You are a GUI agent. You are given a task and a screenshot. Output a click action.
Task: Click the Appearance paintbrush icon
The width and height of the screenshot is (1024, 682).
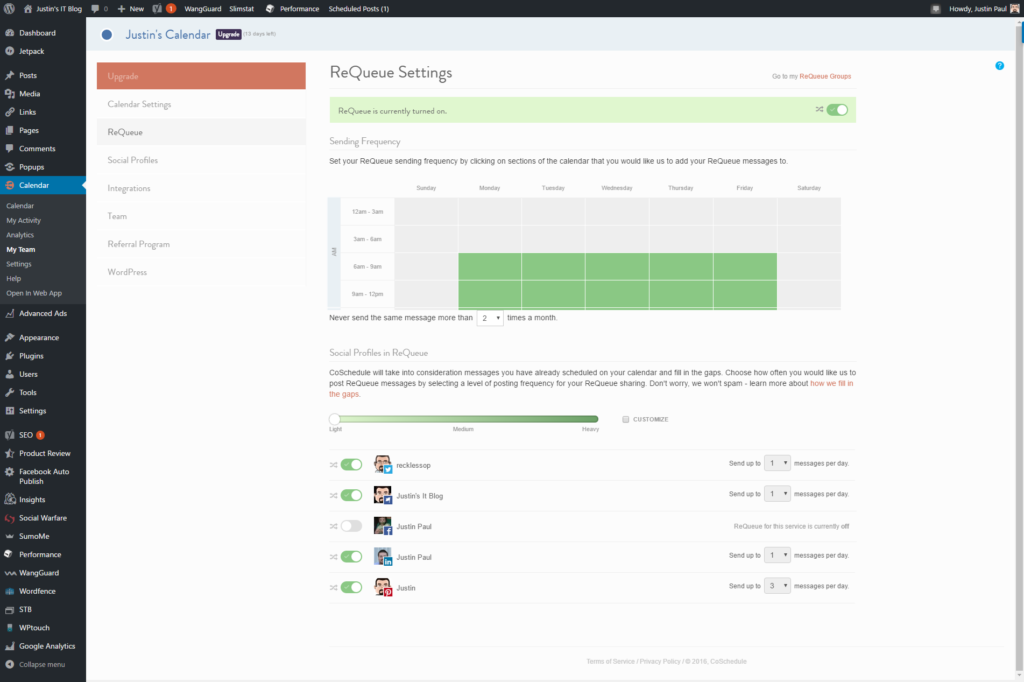(x=10, y=338)
